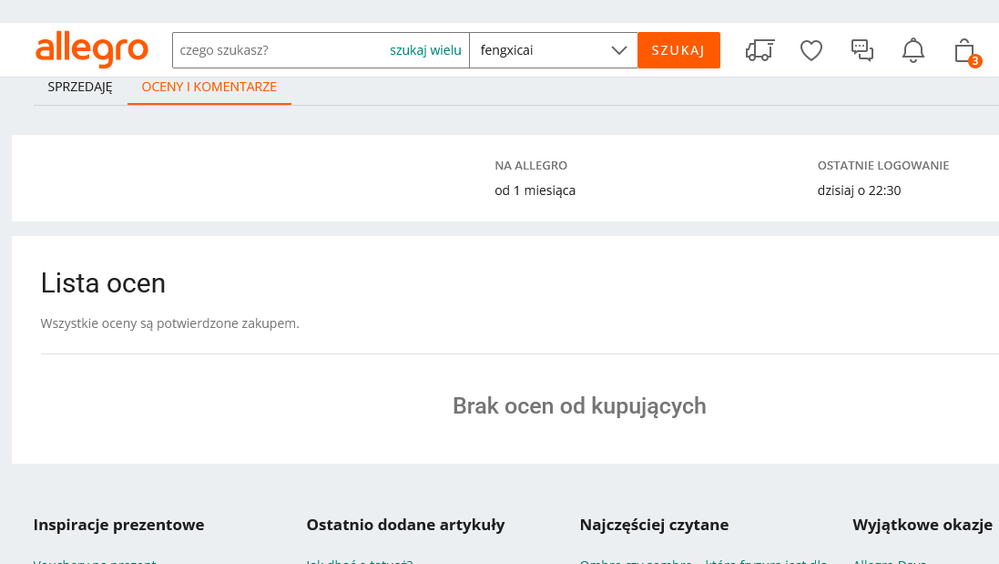
Task: Click the 'Najczęściej czytane' footer heading
Action: click(x=654, y=524)
